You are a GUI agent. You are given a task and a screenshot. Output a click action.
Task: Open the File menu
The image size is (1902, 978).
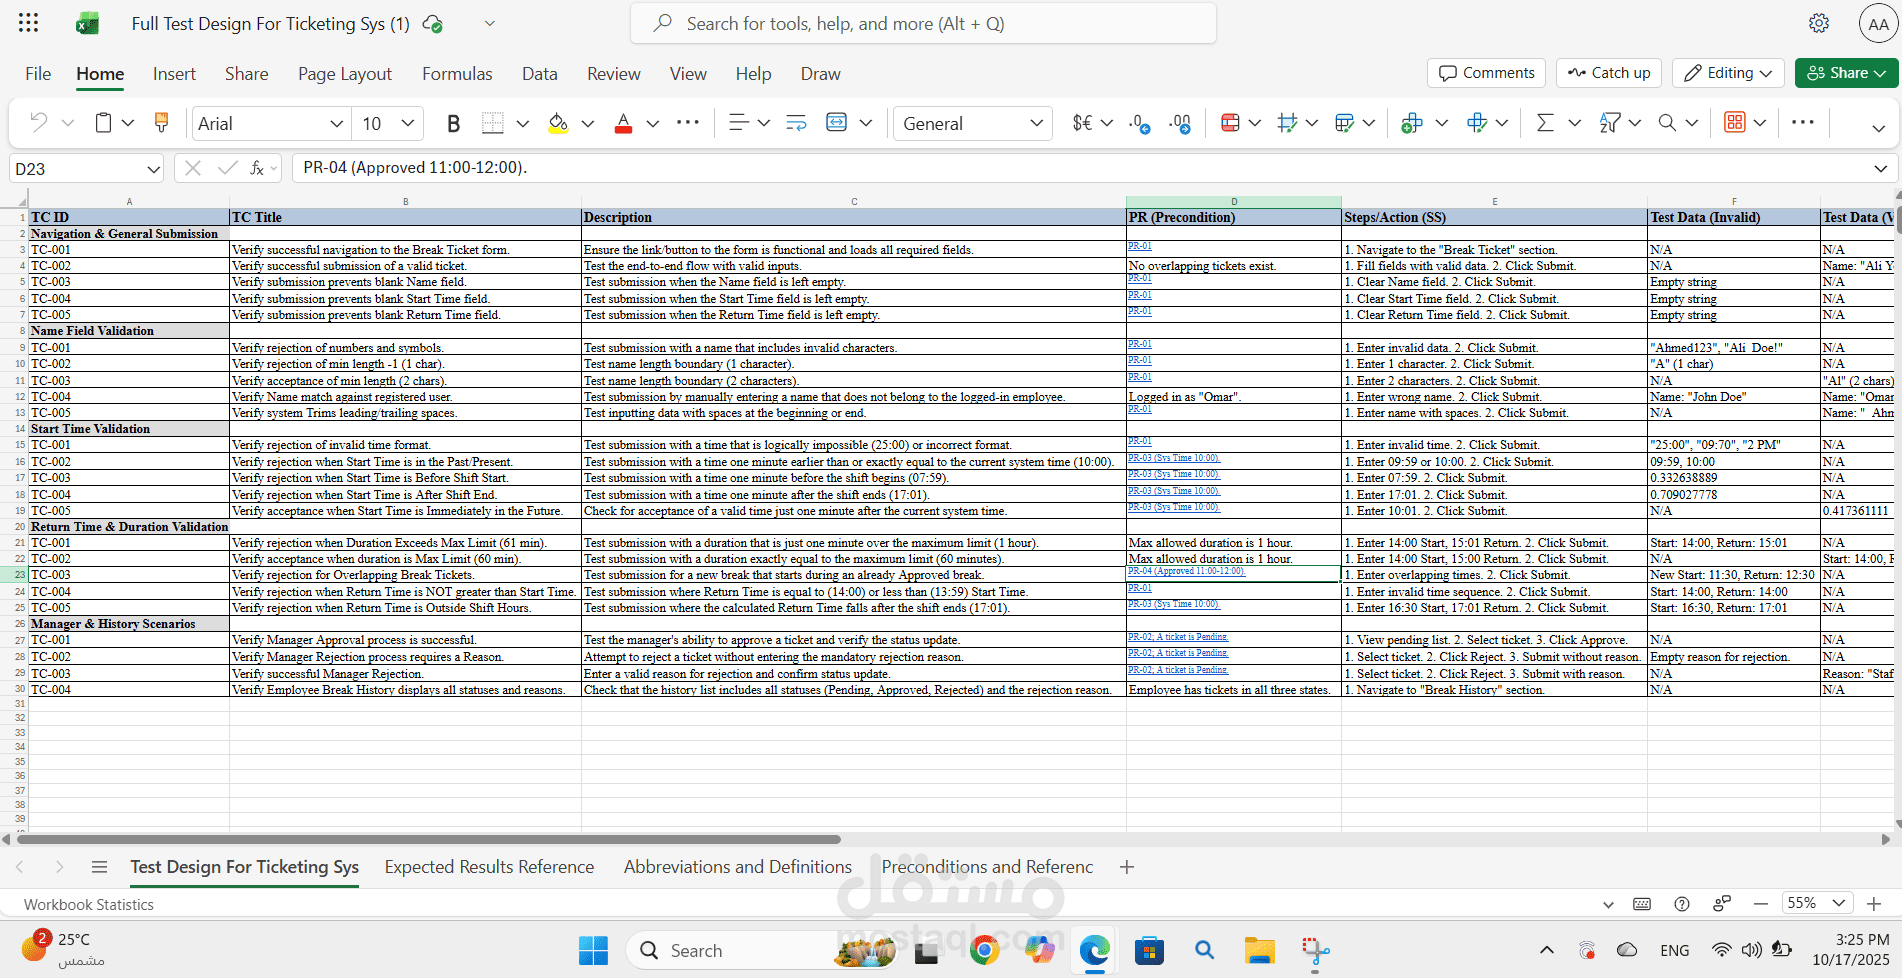click(38, 73)
